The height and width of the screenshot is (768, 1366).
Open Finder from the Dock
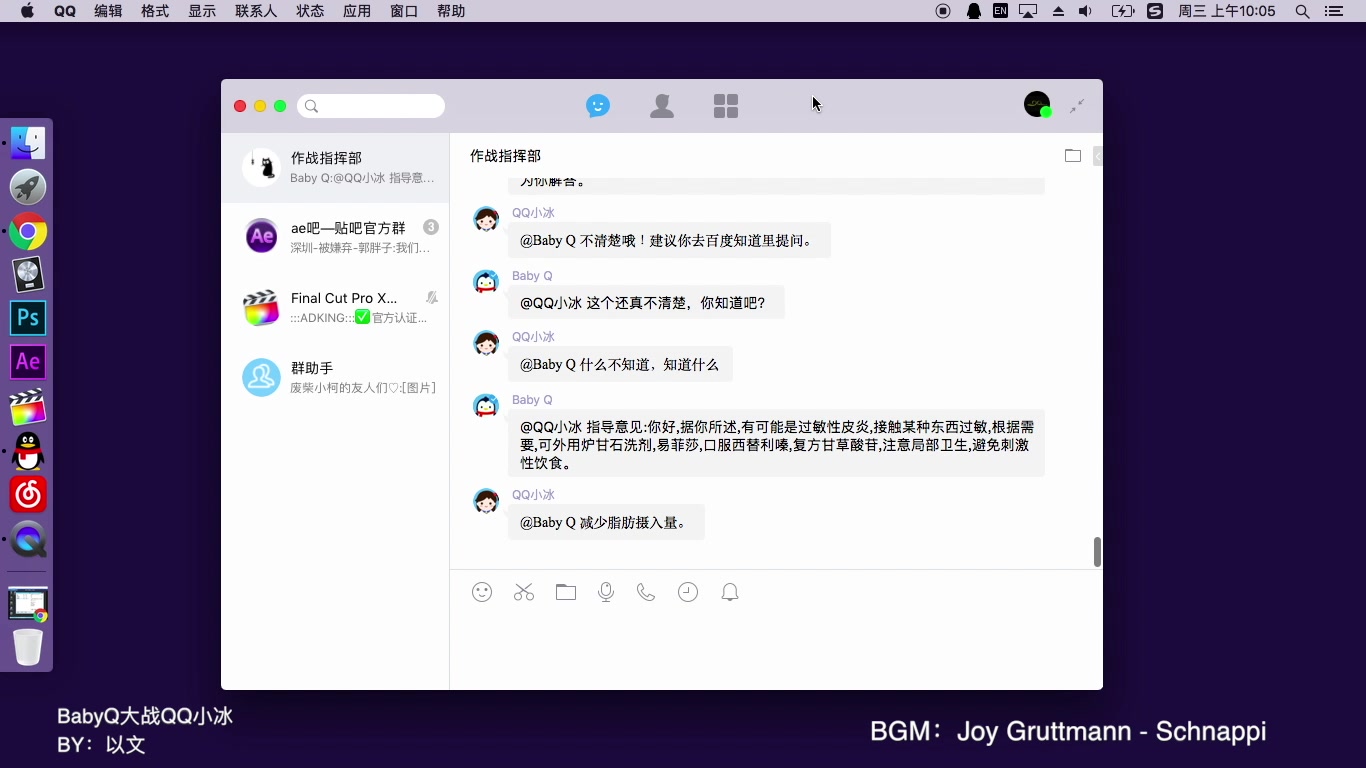(28, 143)
